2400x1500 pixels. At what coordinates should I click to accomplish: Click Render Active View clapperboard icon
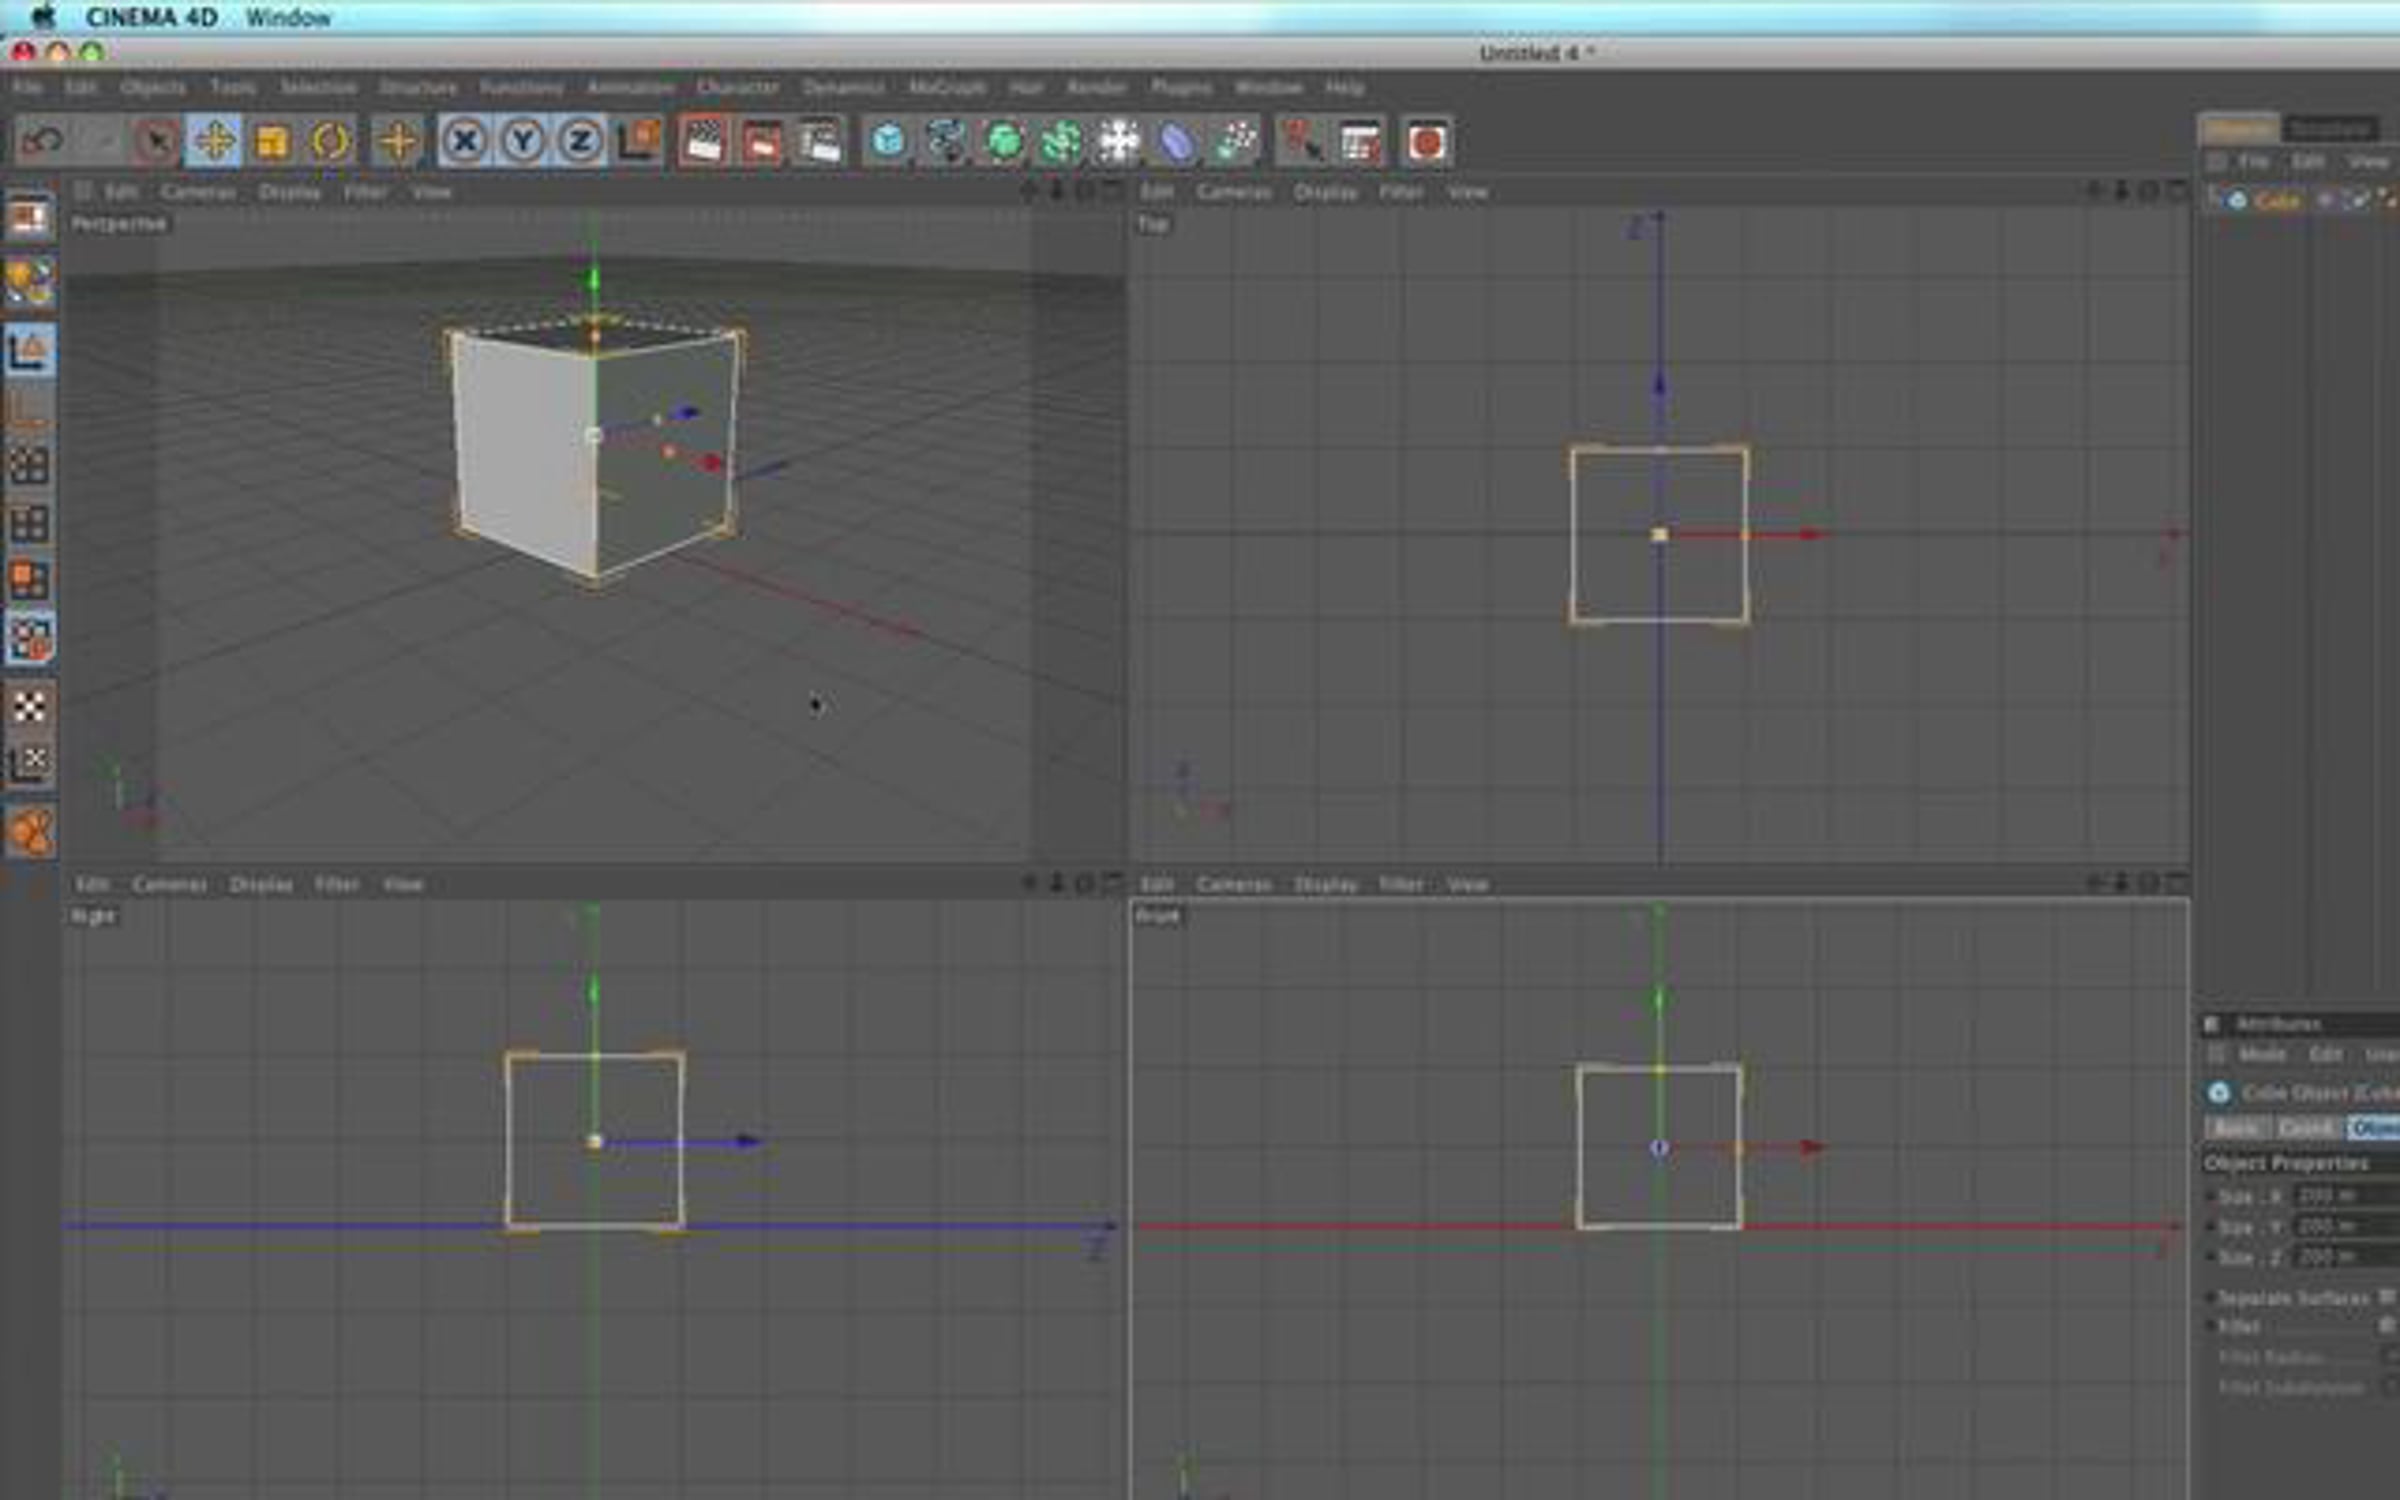point(703,141)
